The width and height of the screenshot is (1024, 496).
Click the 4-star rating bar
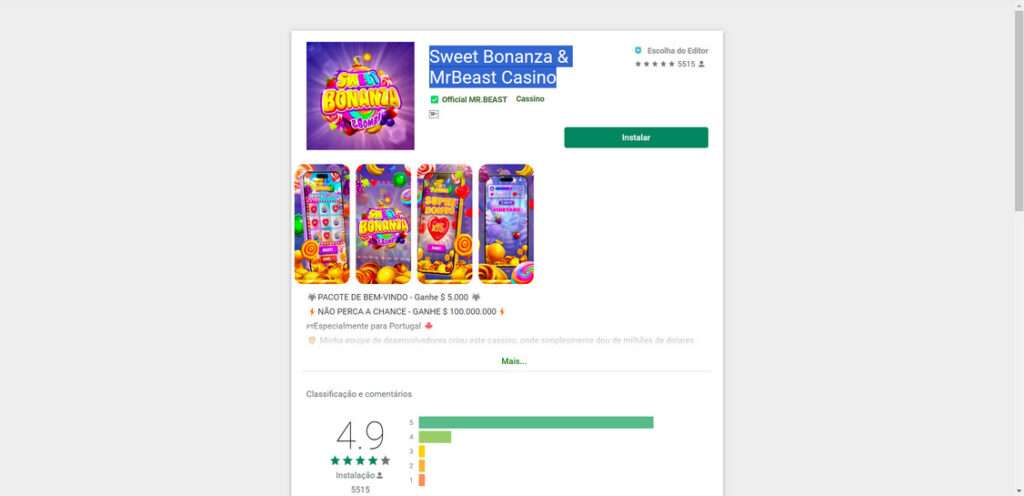click(x=435, y=437)
